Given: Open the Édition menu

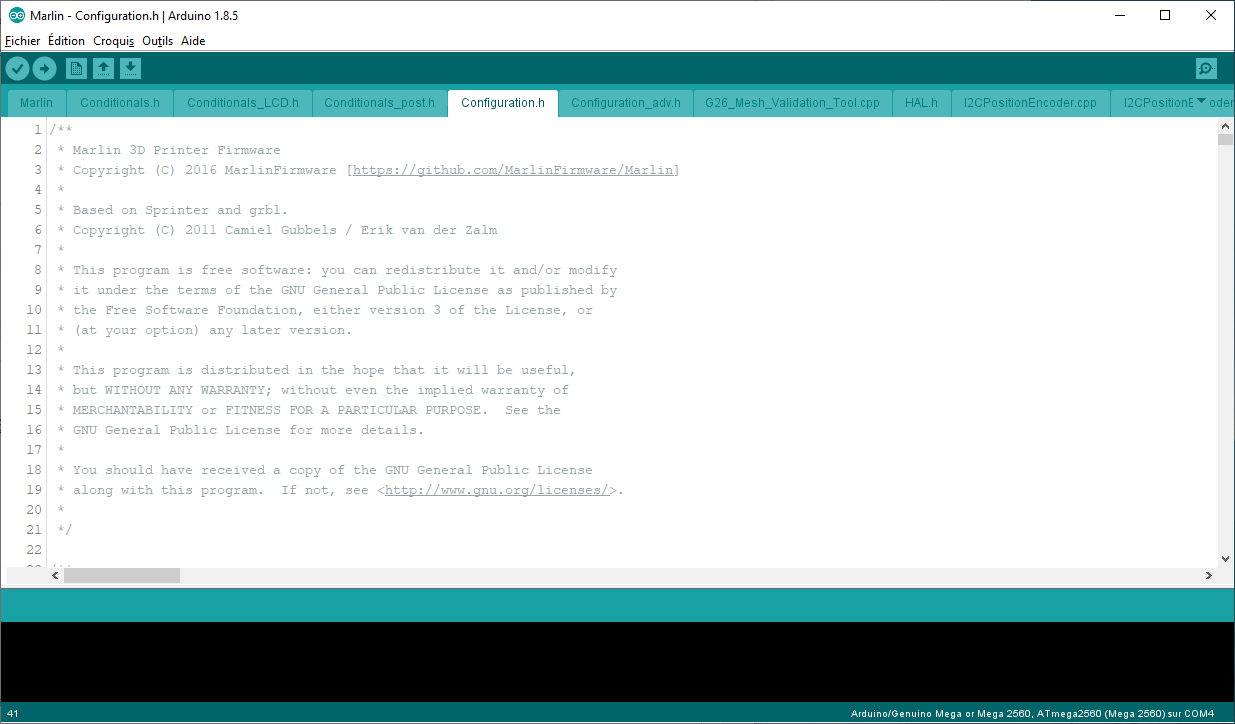Looking at the screenshot, I should (x=66, y=41).
